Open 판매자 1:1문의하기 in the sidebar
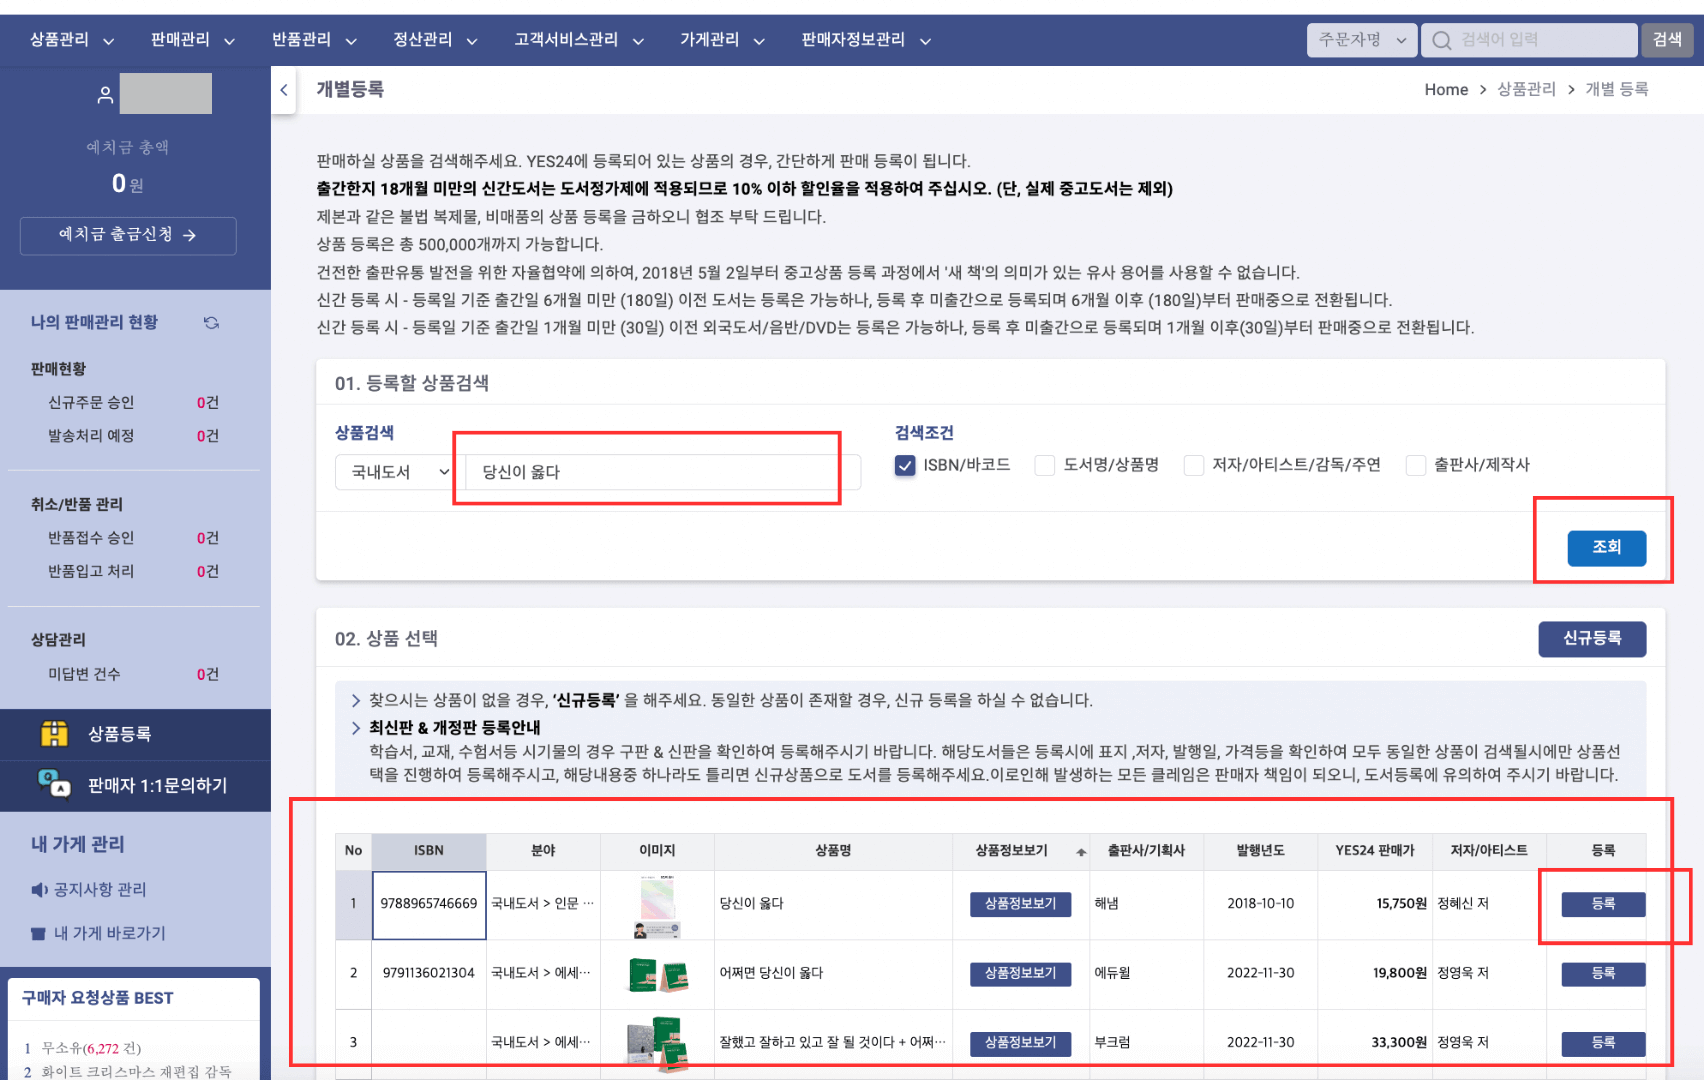 click(x=135, y=786)
